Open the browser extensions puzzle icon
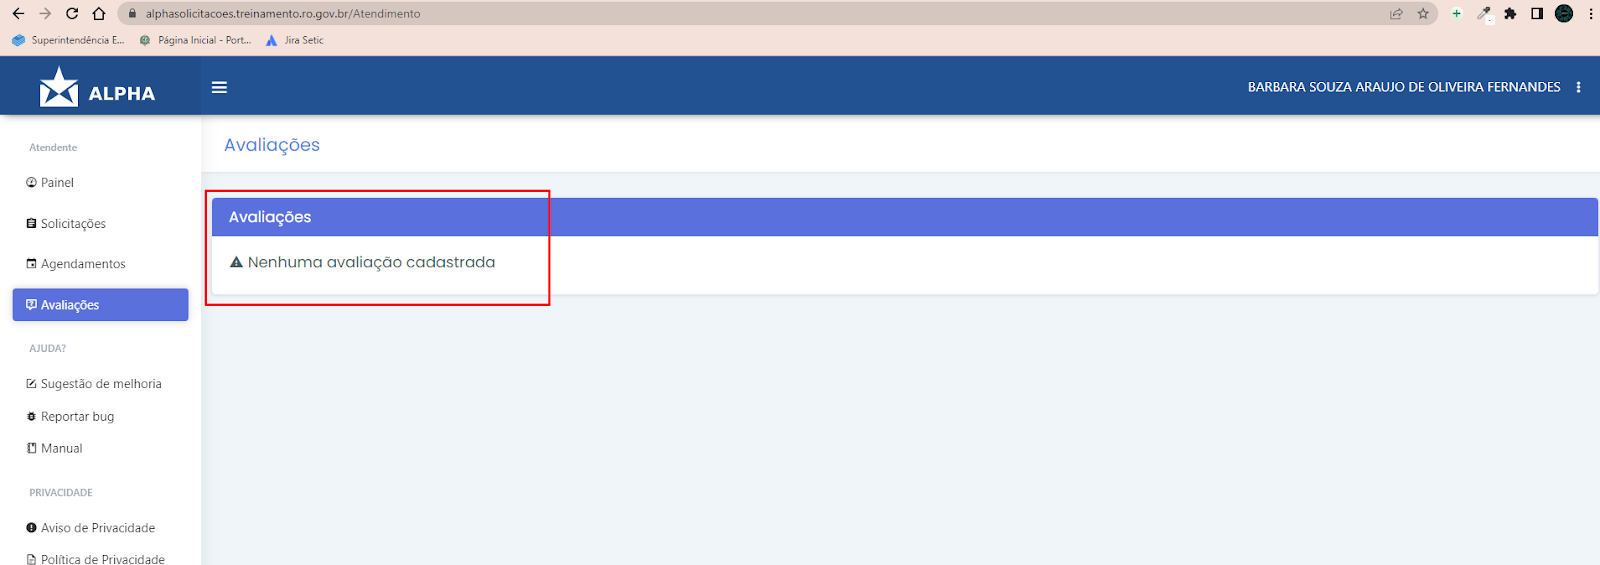 (1510, 14)
